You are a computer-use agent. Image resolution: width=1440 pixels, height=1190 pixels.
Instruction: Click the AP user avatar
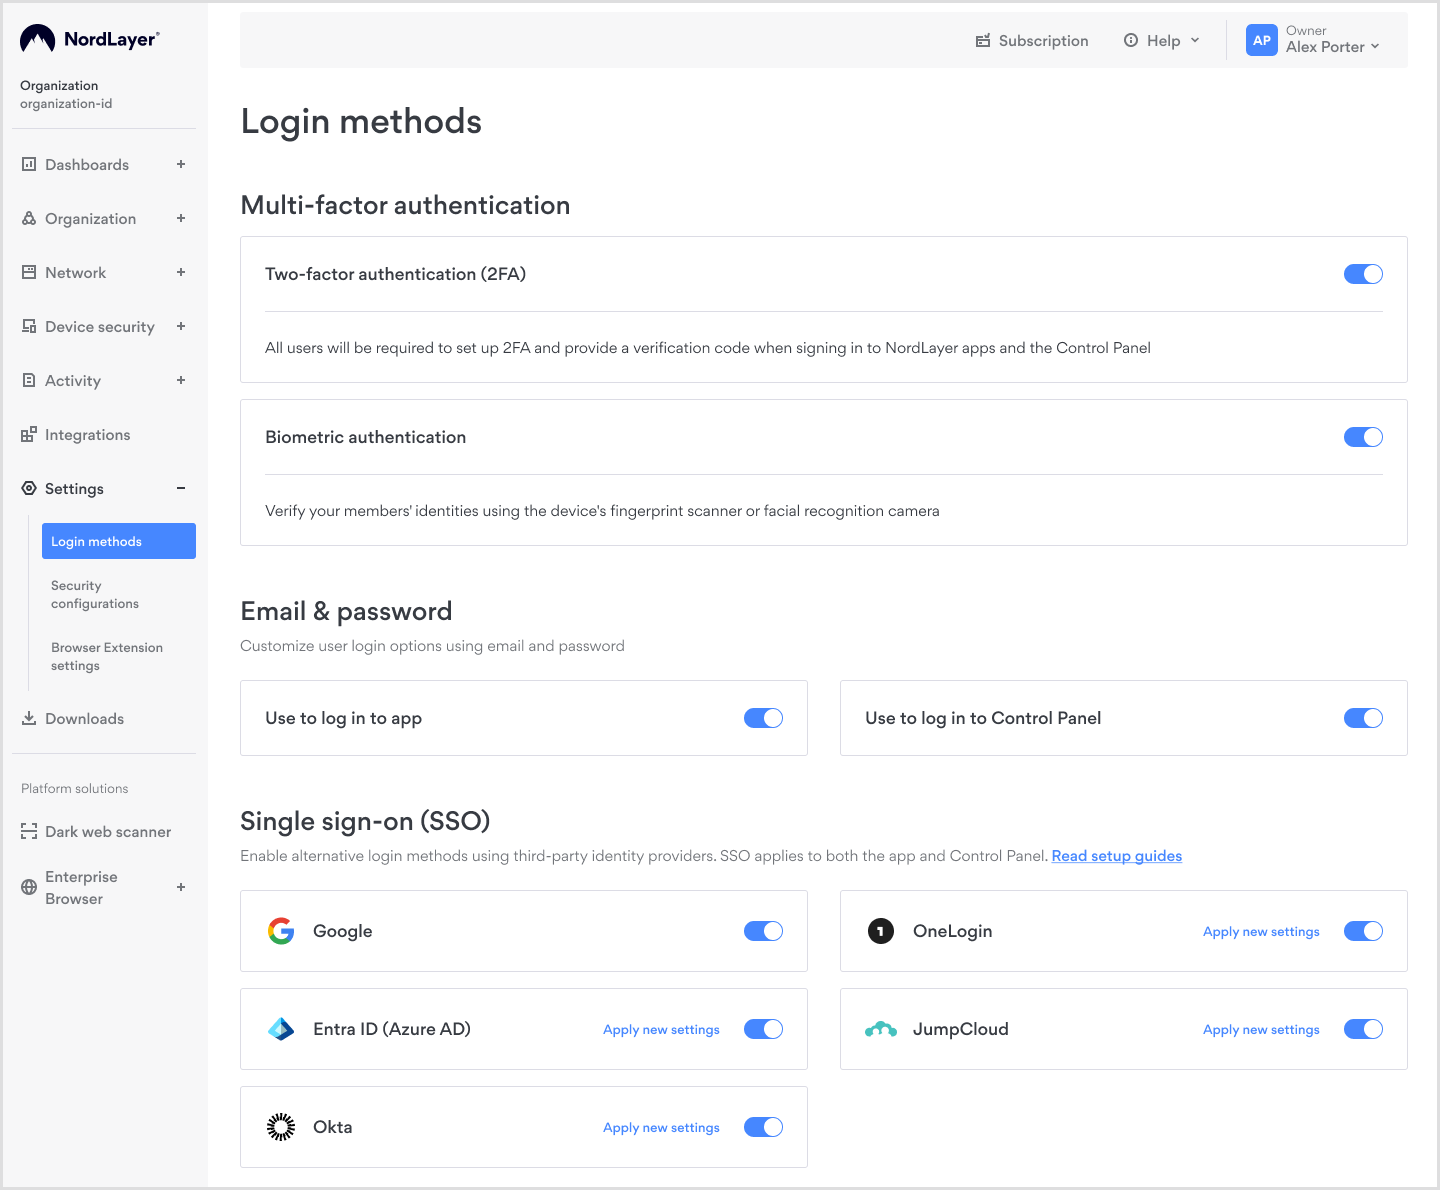coord(1261,40)
